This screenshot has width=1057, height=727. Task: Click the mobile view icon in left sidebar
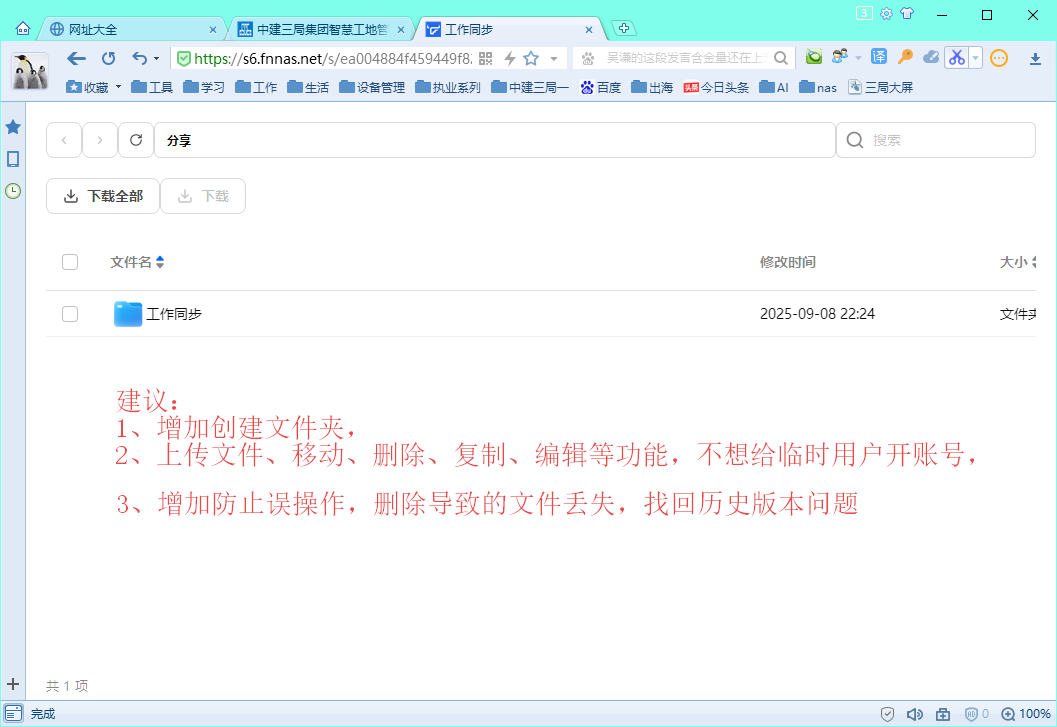tap(13, 158)
